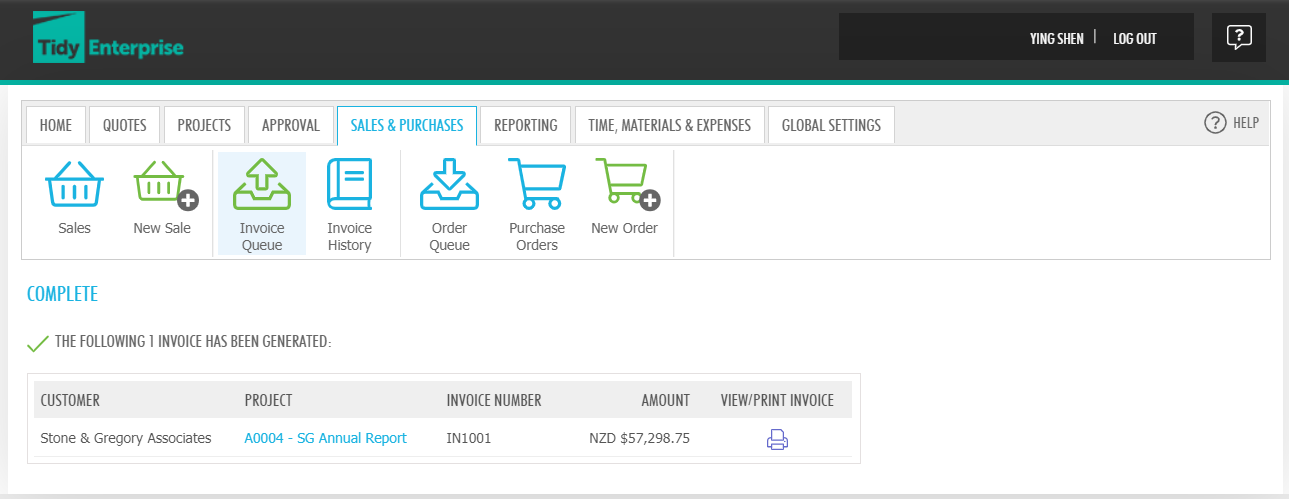Open the Projects tab
The width and height of the screenshot is (1289, 499).
pyautogui.click(x=204, y=125)
